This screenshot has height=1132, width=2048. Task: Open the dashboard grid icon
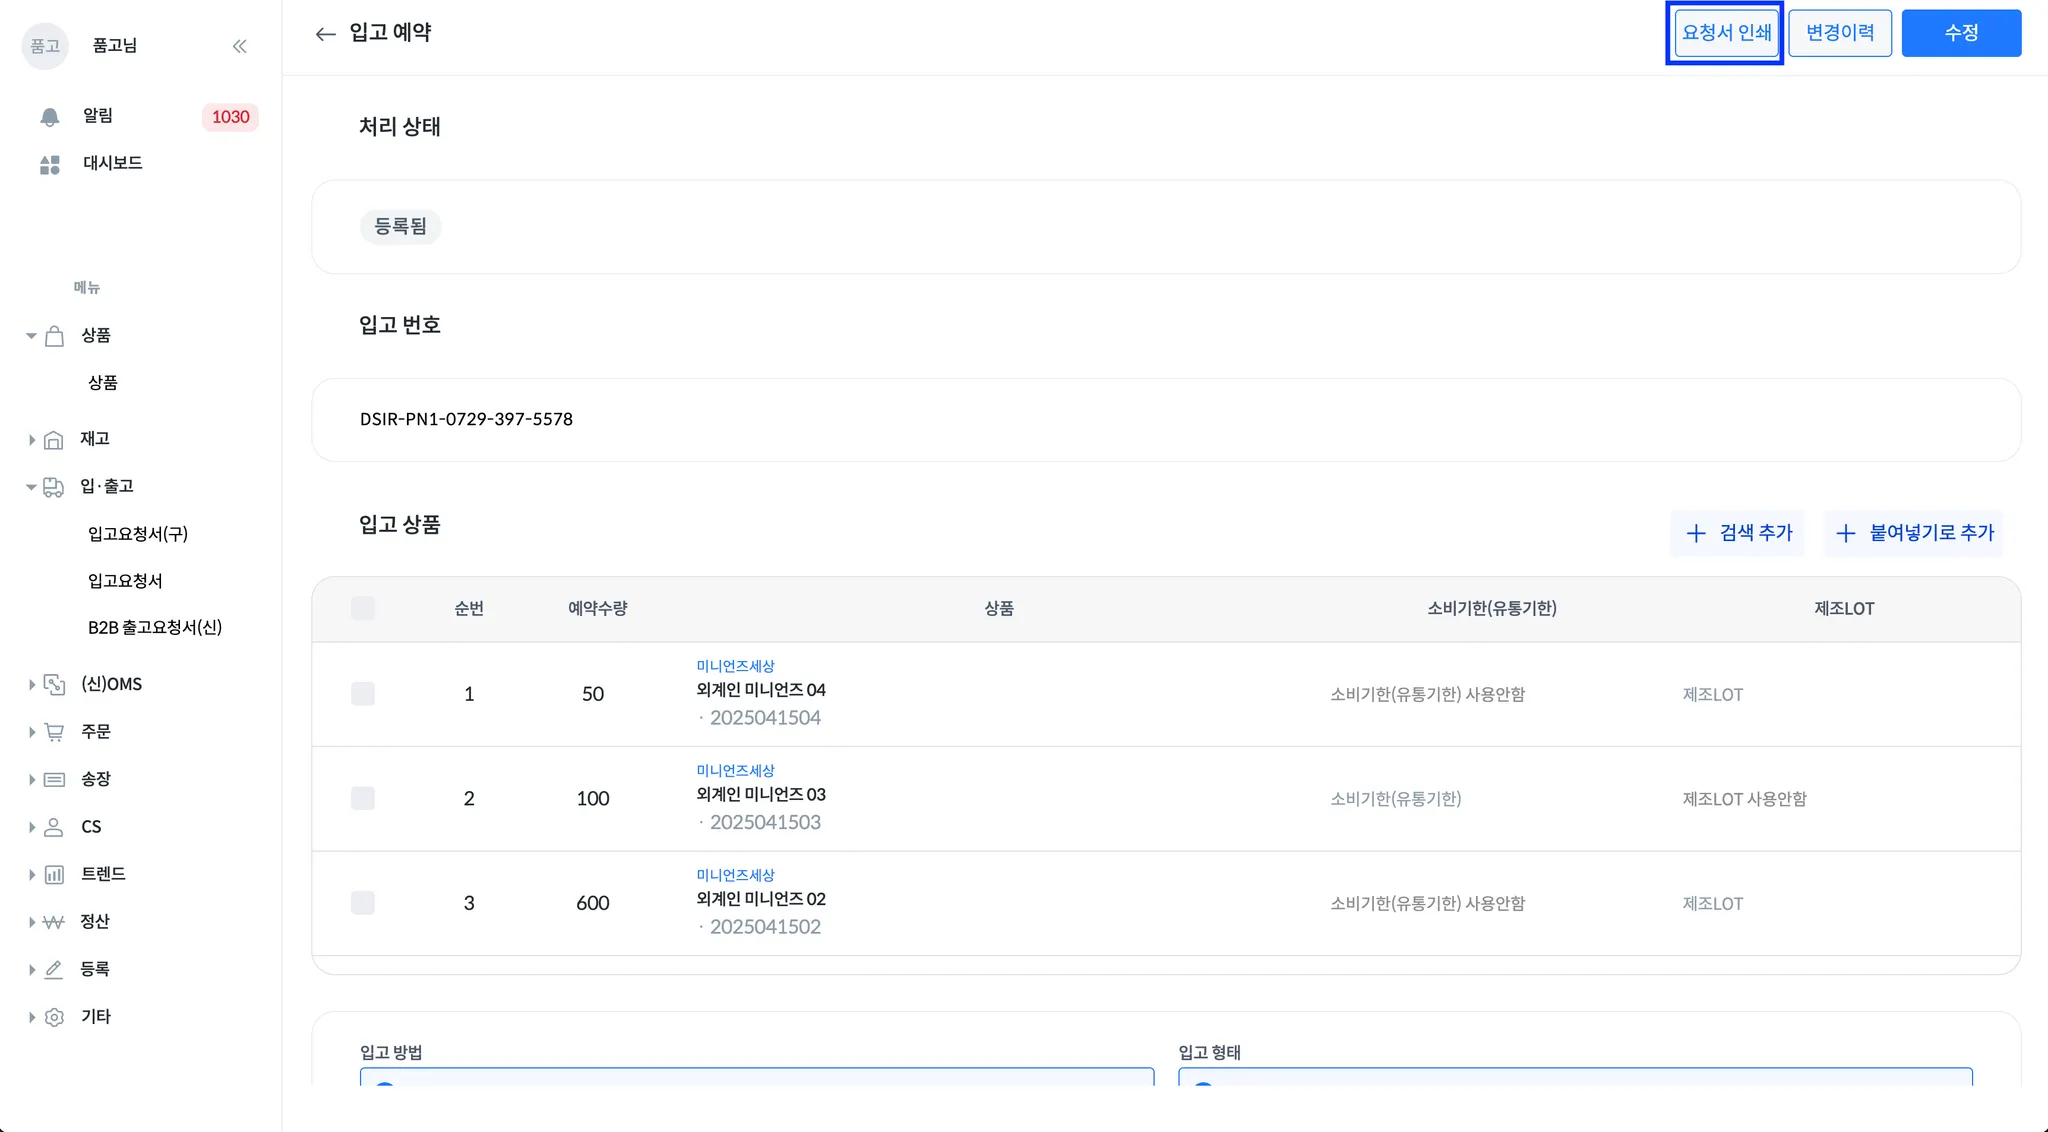pos(50,164)
